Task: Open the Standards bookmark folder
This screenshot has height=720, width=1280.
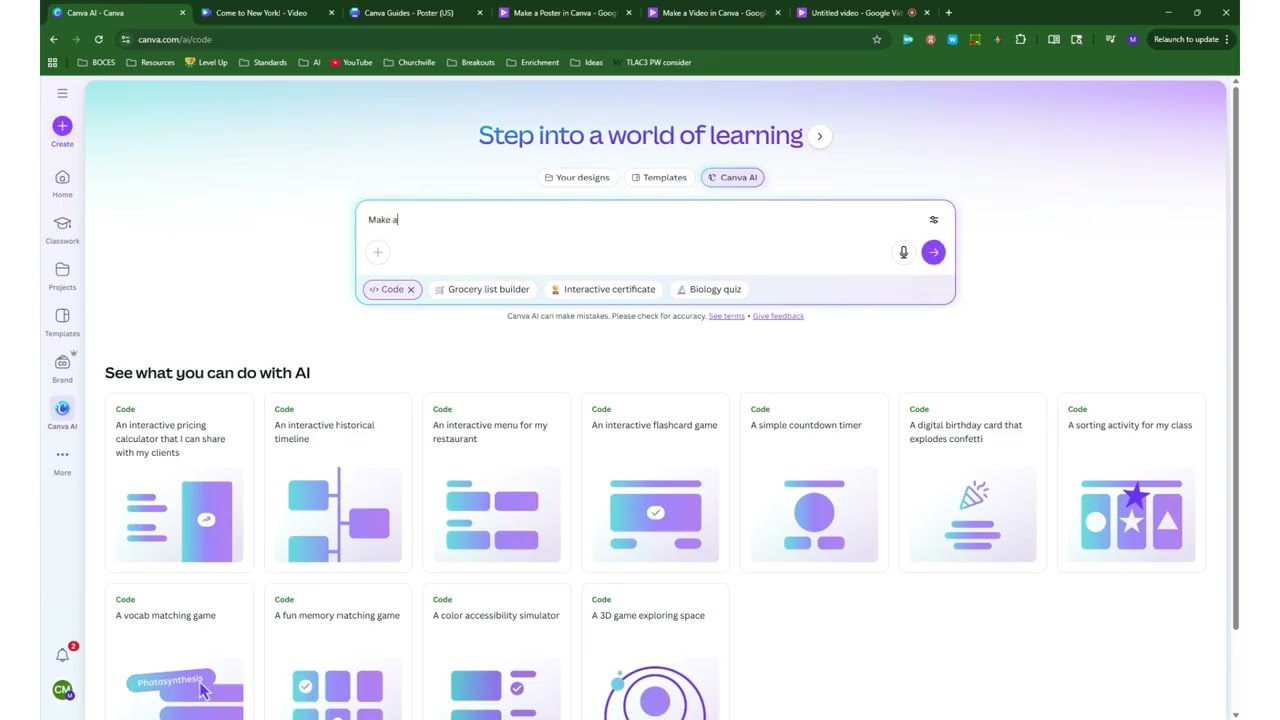Action: click(x=263, y=62)
